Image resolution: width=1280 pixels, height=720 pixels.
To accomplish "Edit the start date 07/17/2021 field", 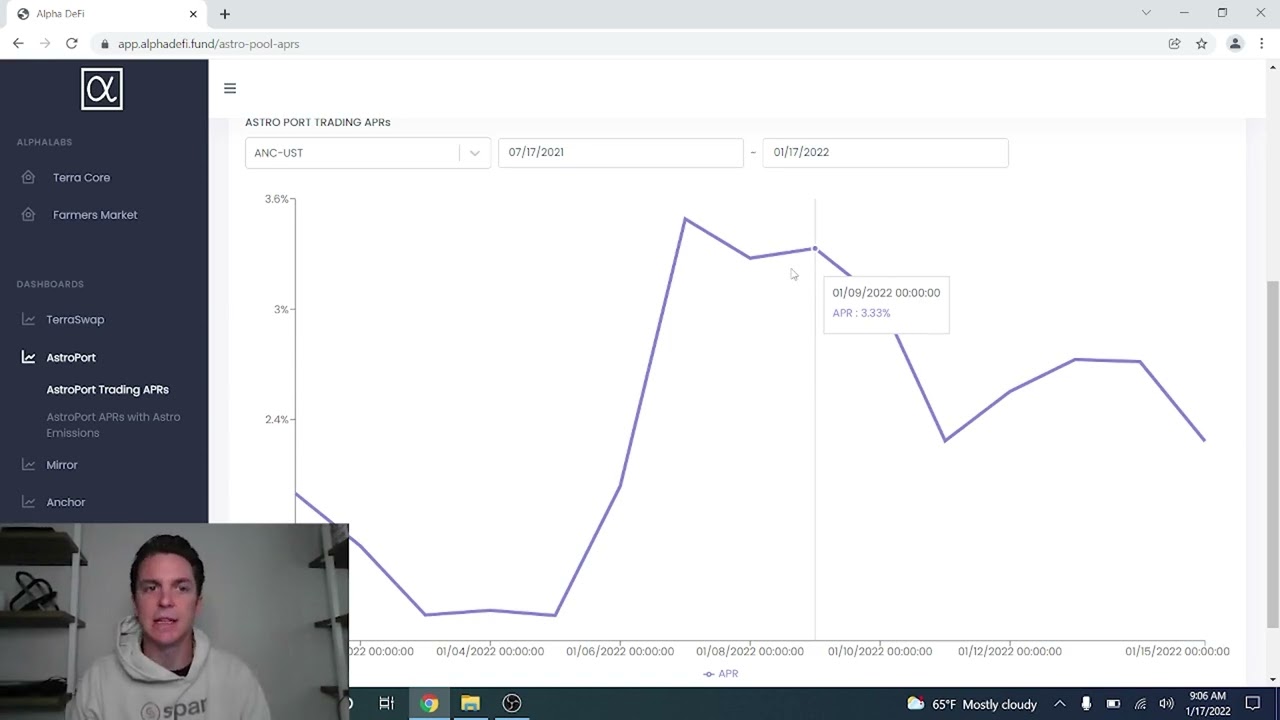I will (x=620, y=152).
